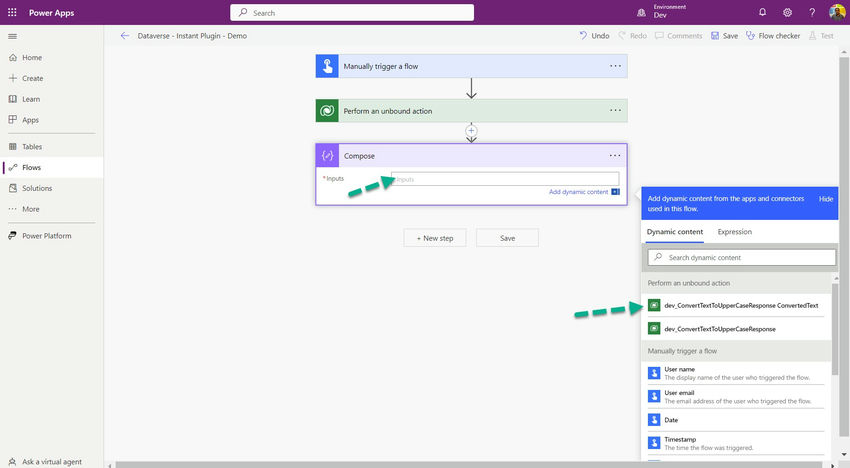Click the Compose Inputs field

[505, 179]
